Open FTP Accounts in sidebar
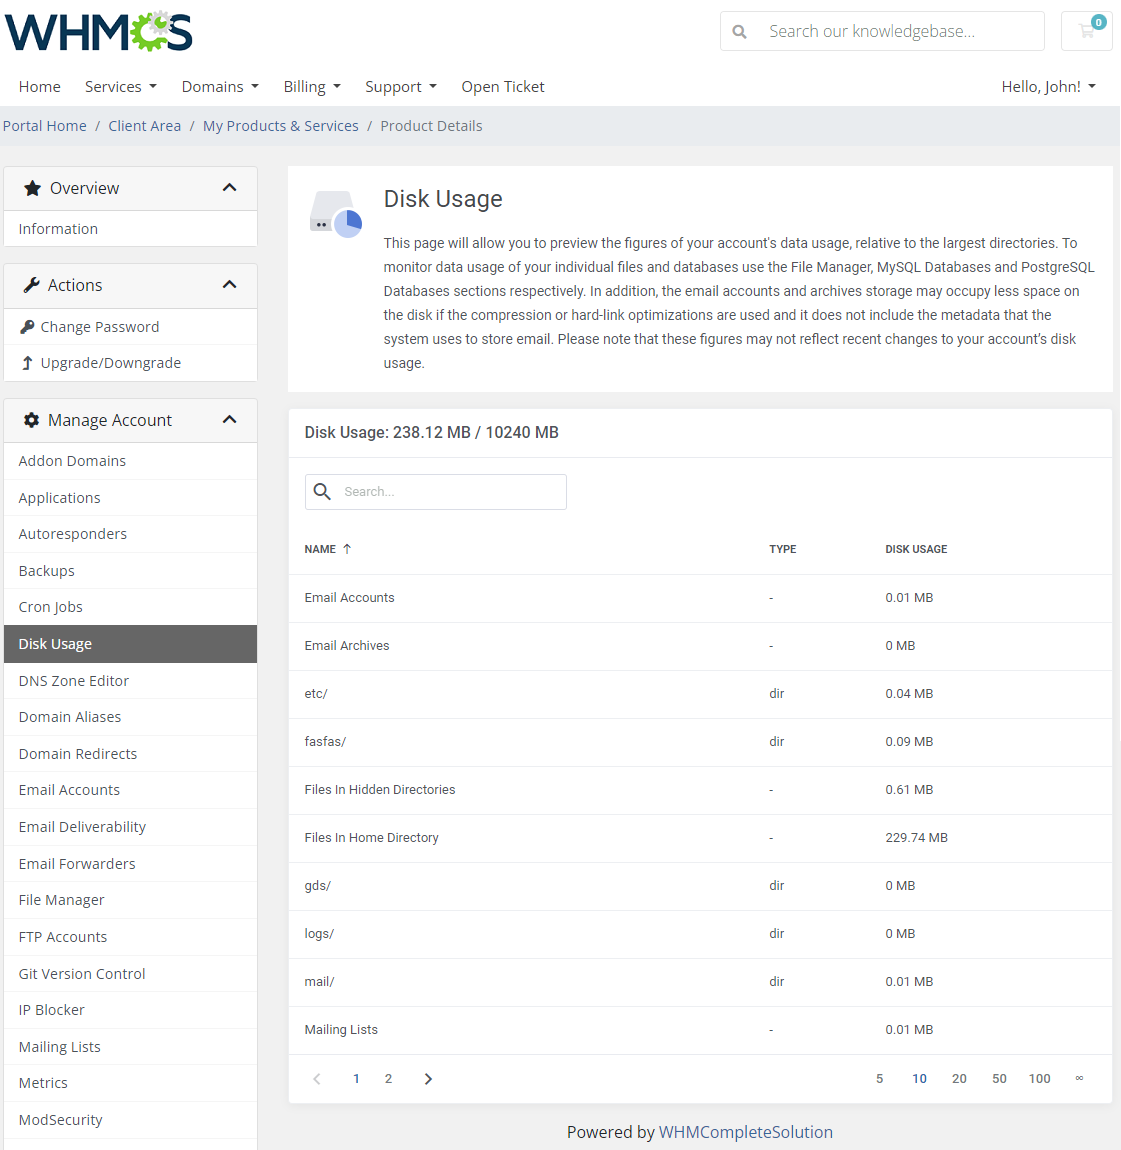 (131, 937)
